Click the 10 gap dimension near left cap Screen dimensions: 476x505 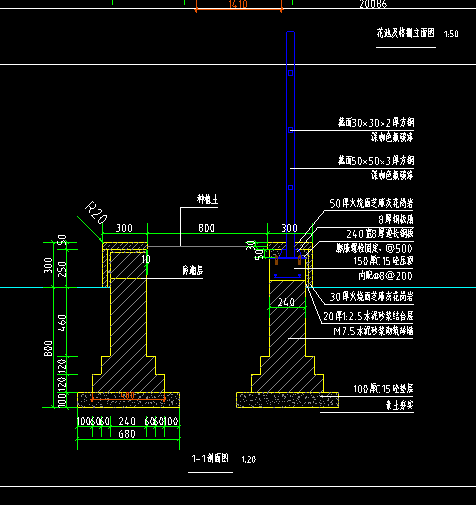point(146,259)
